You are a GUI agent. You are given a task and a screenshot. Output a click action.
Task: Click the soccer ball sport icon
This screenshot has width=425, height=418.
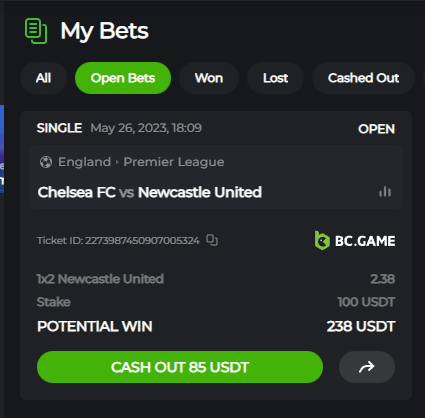(x=46, y=162)
